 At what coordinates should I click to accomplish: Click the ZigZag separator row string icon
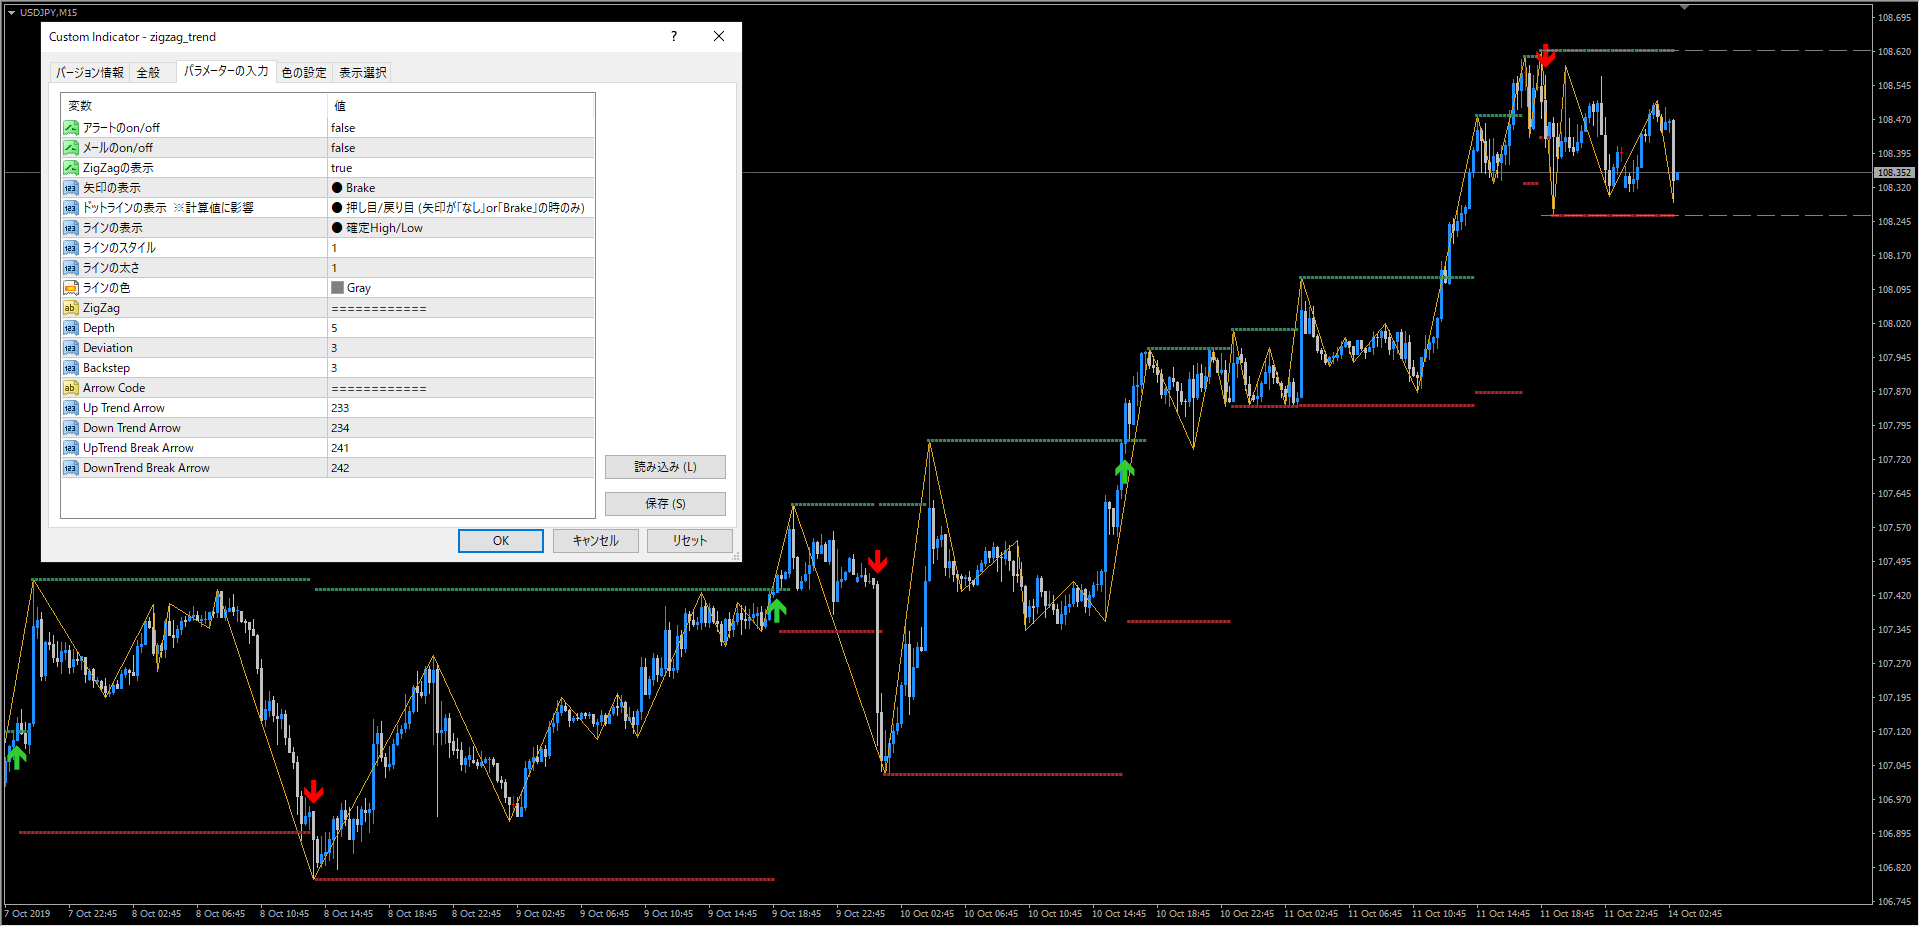[71, 308]
